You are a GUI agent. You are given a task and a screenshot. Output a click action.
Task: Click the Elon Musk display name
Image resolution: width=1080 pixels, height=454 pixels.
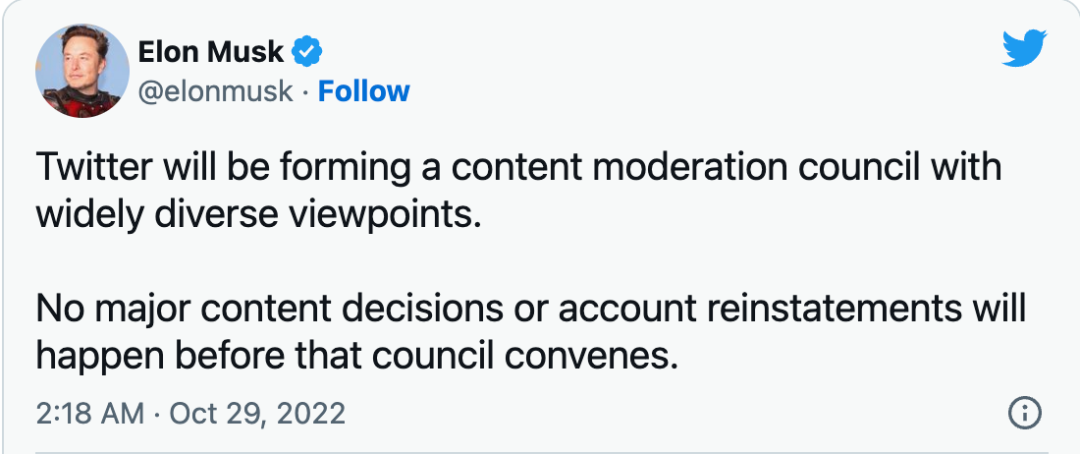[x=210, y=50]
